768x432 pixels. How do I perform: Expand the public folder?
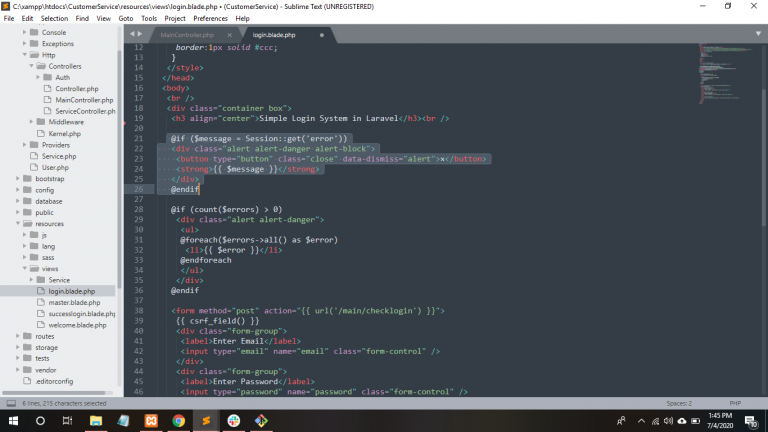tap(18, 213)
